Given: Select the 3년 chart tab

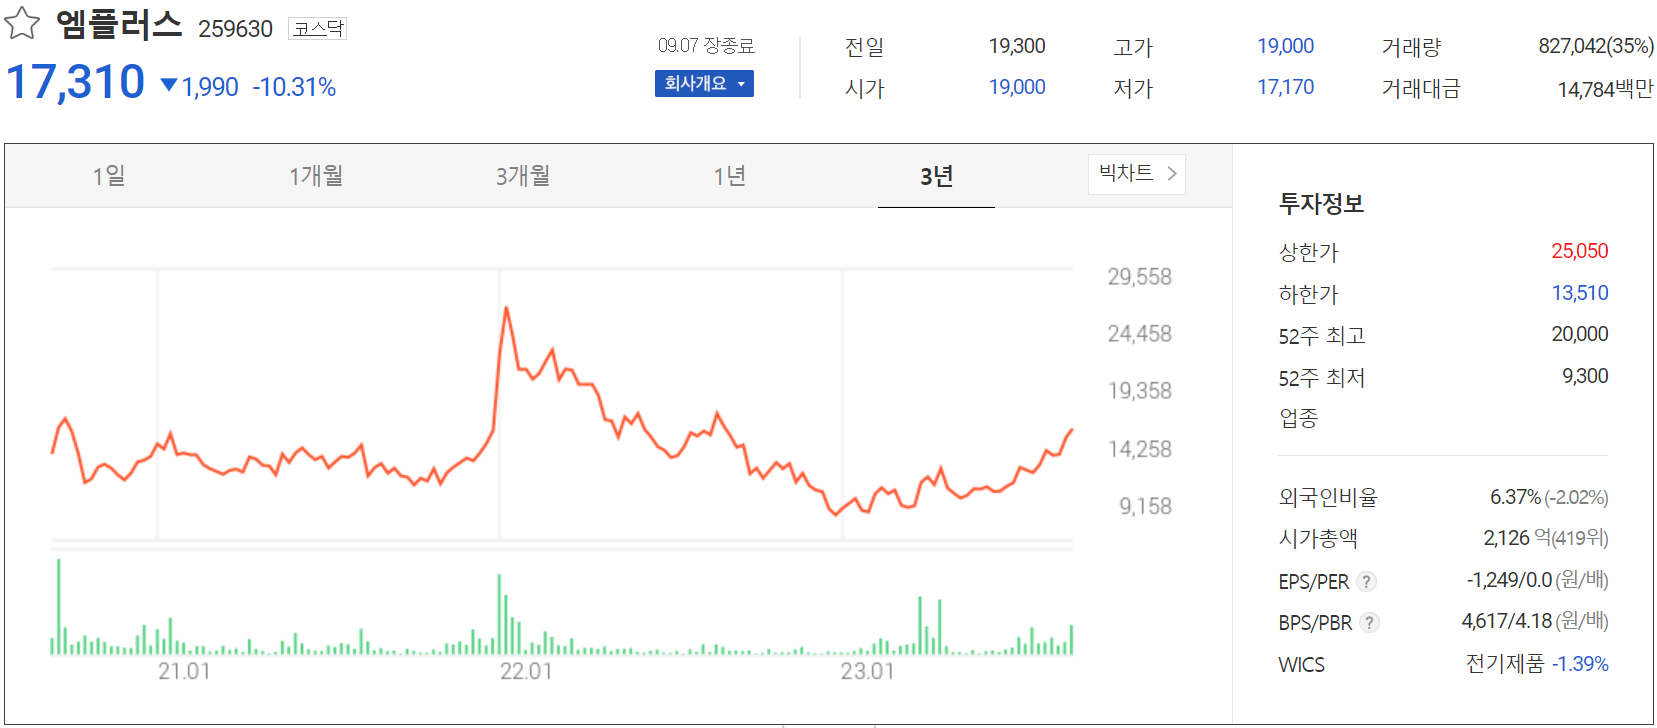Looking at the screenshot, I should (x=937, y=176).
